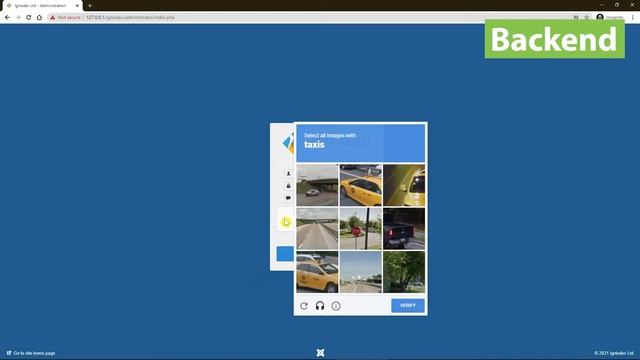Go to browser home page icon

39,18
